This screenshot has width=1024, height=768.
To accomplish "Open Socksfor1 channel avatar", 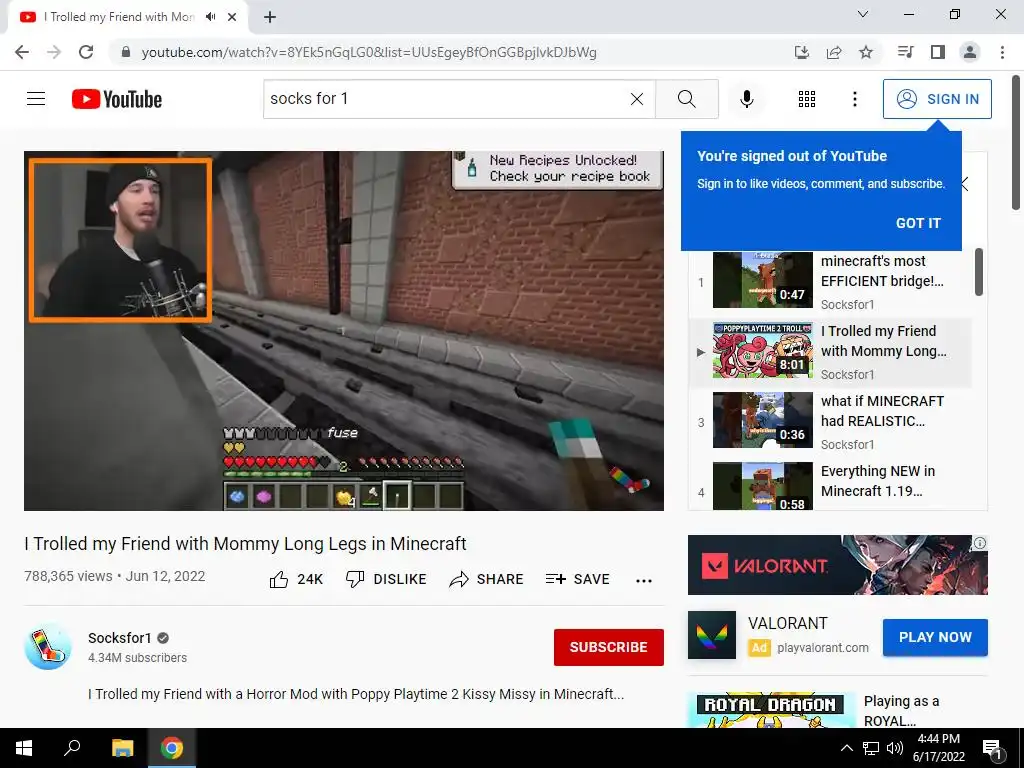I will [x=48, y=647].
